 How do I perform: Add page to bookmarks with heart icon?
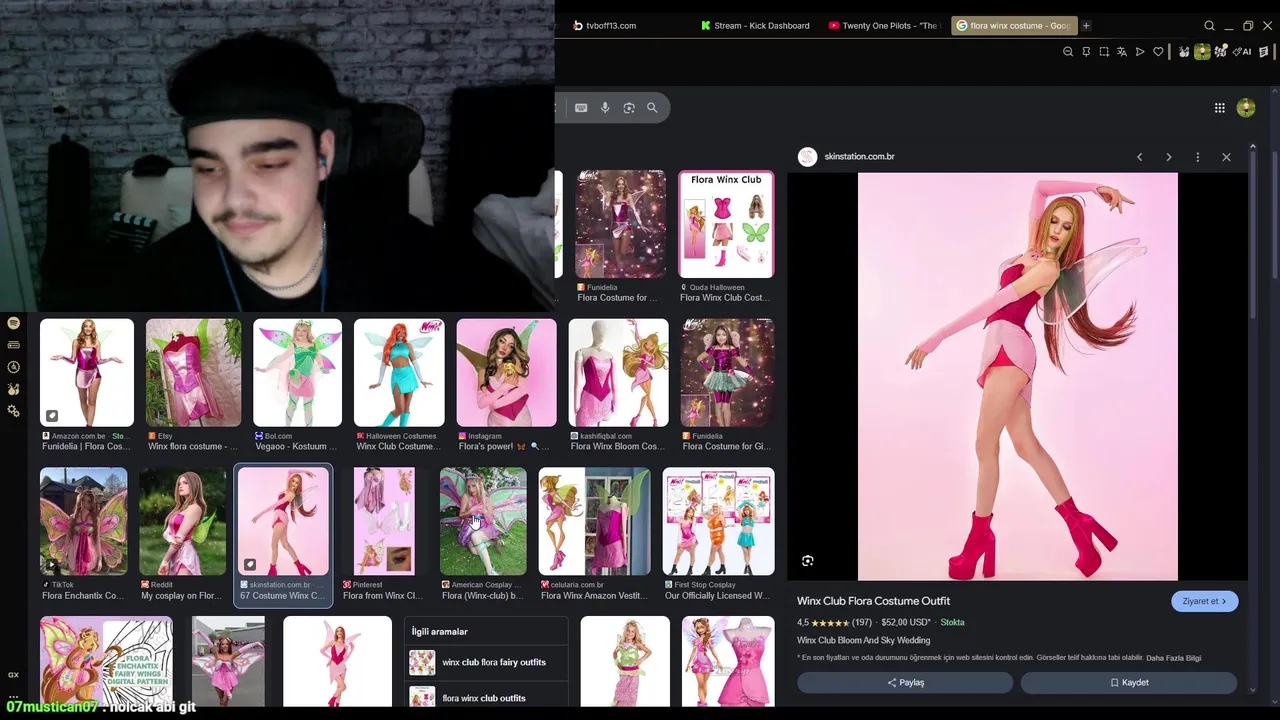click(x=1159, y=52)
